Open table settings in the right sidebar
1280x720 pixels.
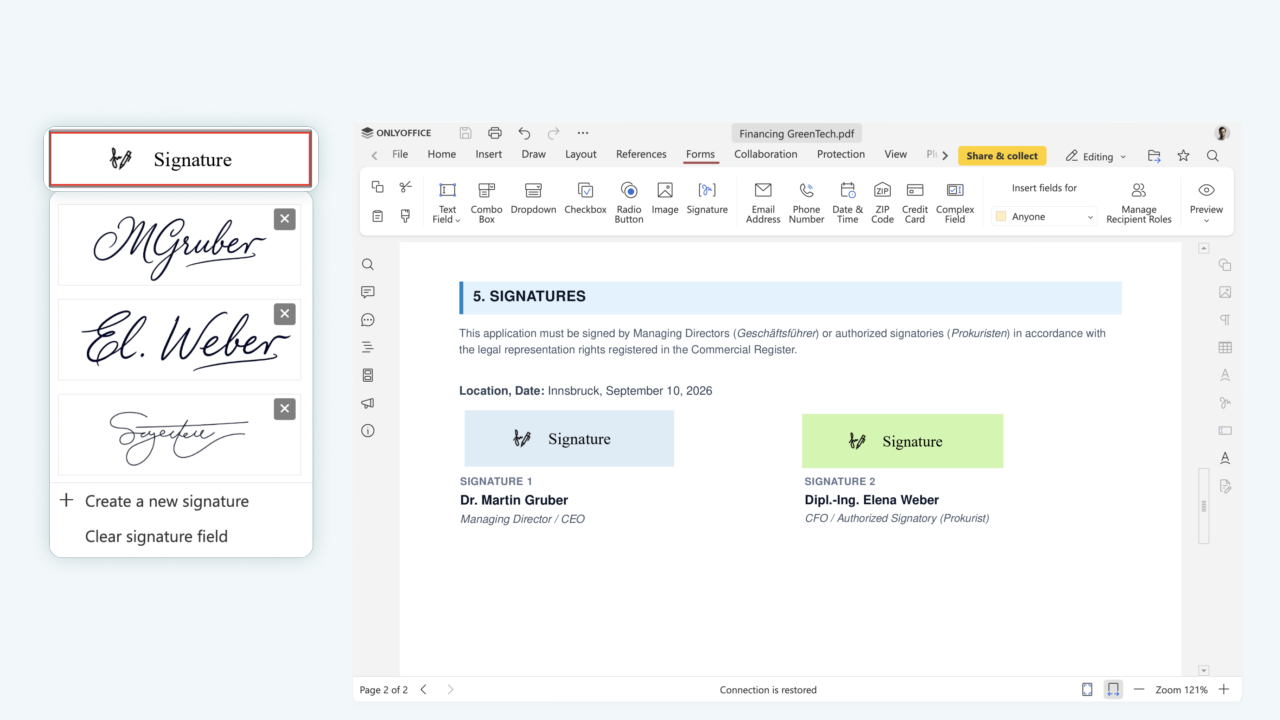click(x=1225, y=347)
